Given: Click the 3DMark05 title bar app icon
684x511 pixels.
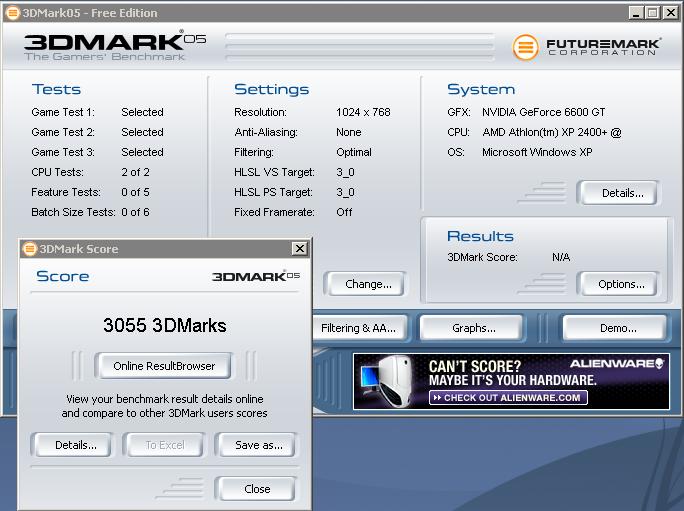Looking at the screenshot, I should tap(12, 13).
